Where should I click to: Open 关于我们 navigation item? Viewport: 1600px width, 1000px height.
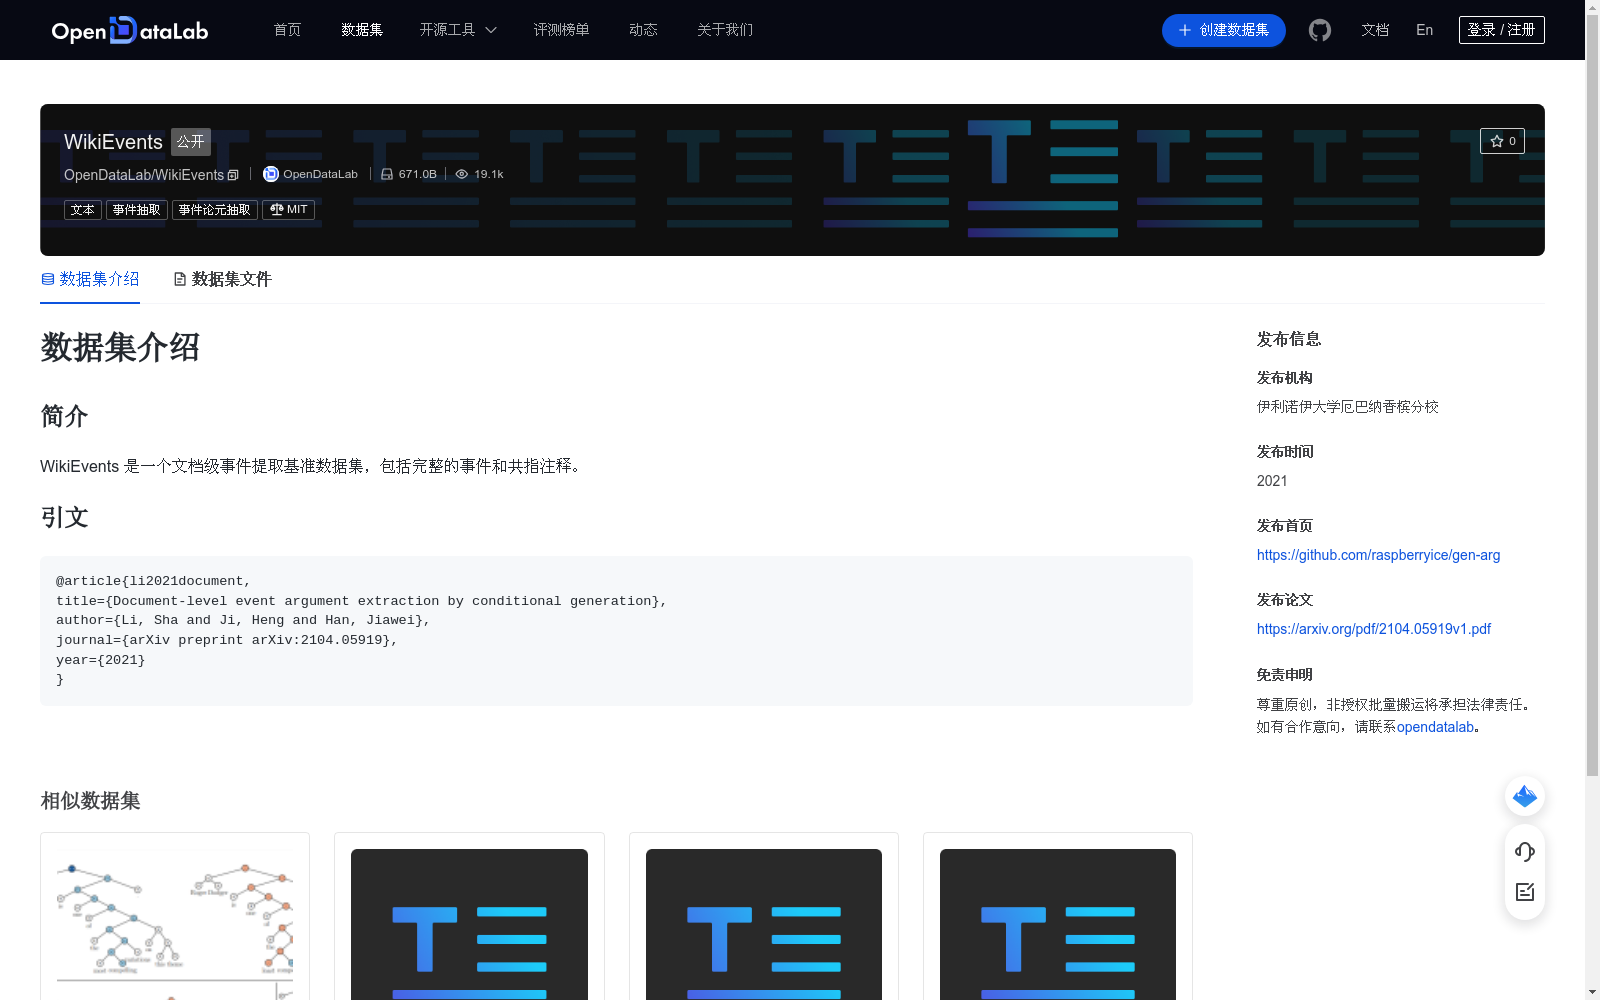(x=725, y=30)
